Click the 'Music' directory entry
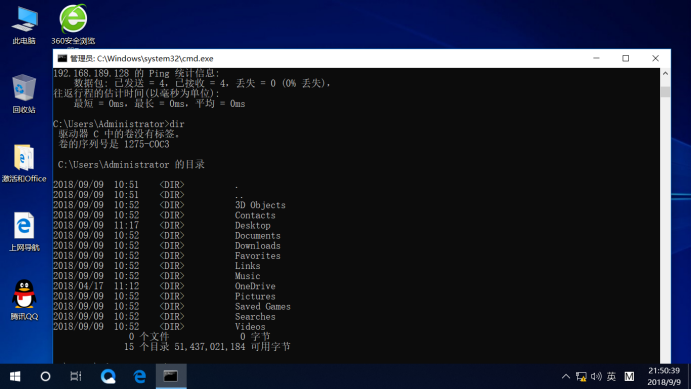 pos(247,276)
